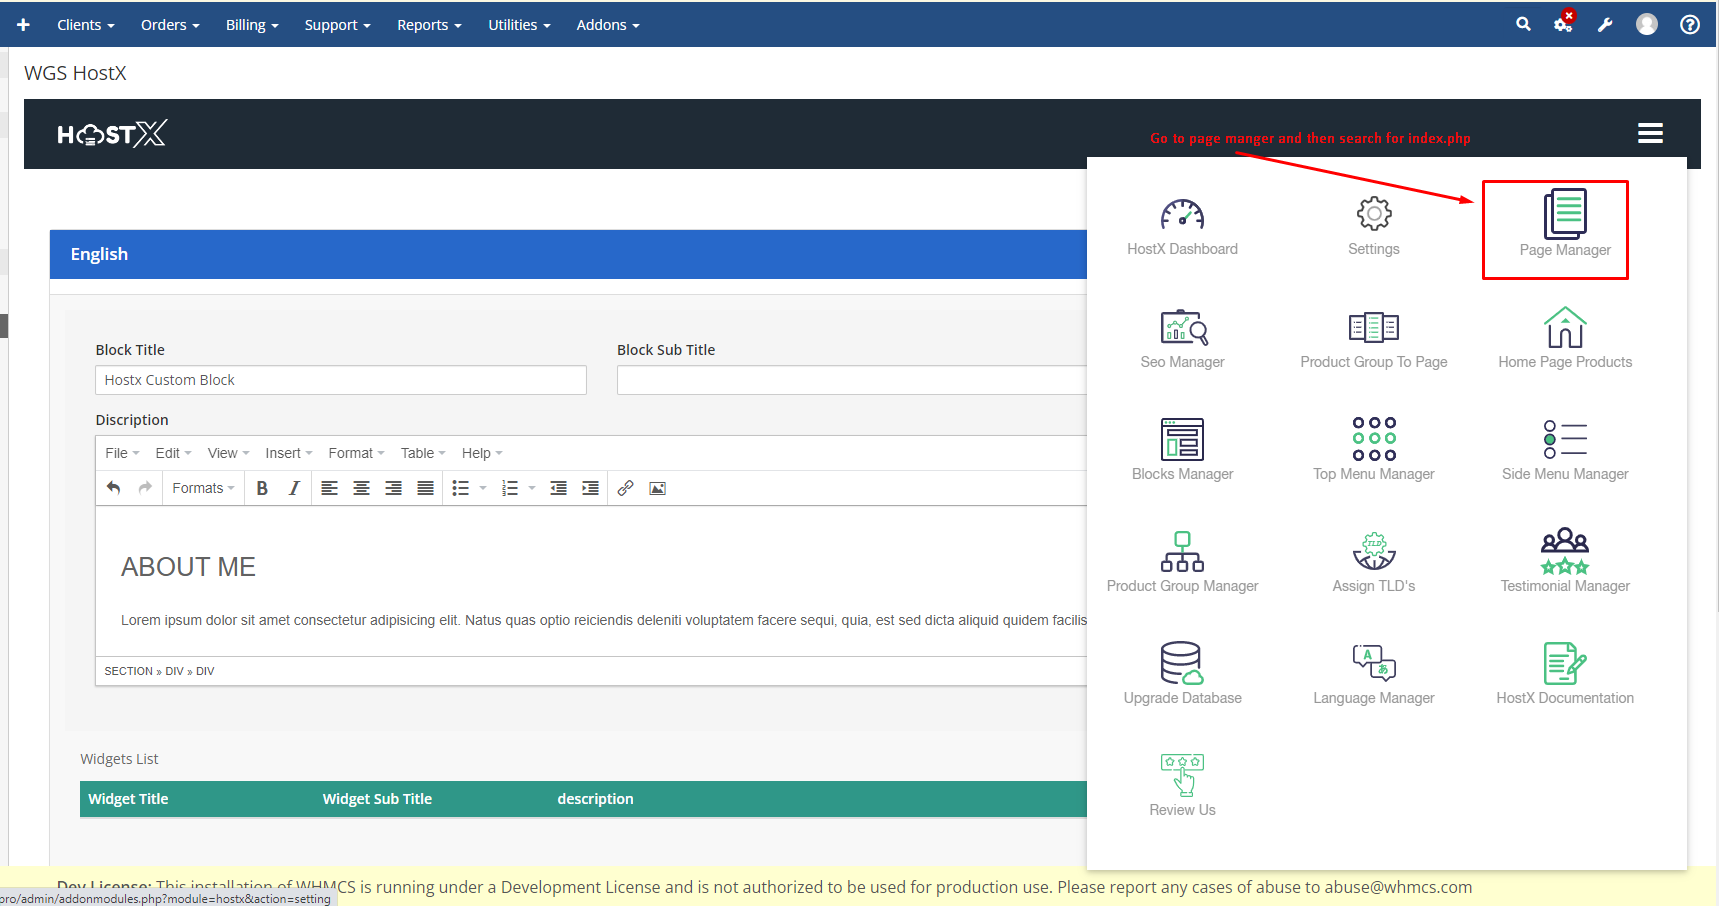Image resolution: width=1719 pixels, height=906 pixels.
Task: Select the English language tab
Action: pos(99,254)
